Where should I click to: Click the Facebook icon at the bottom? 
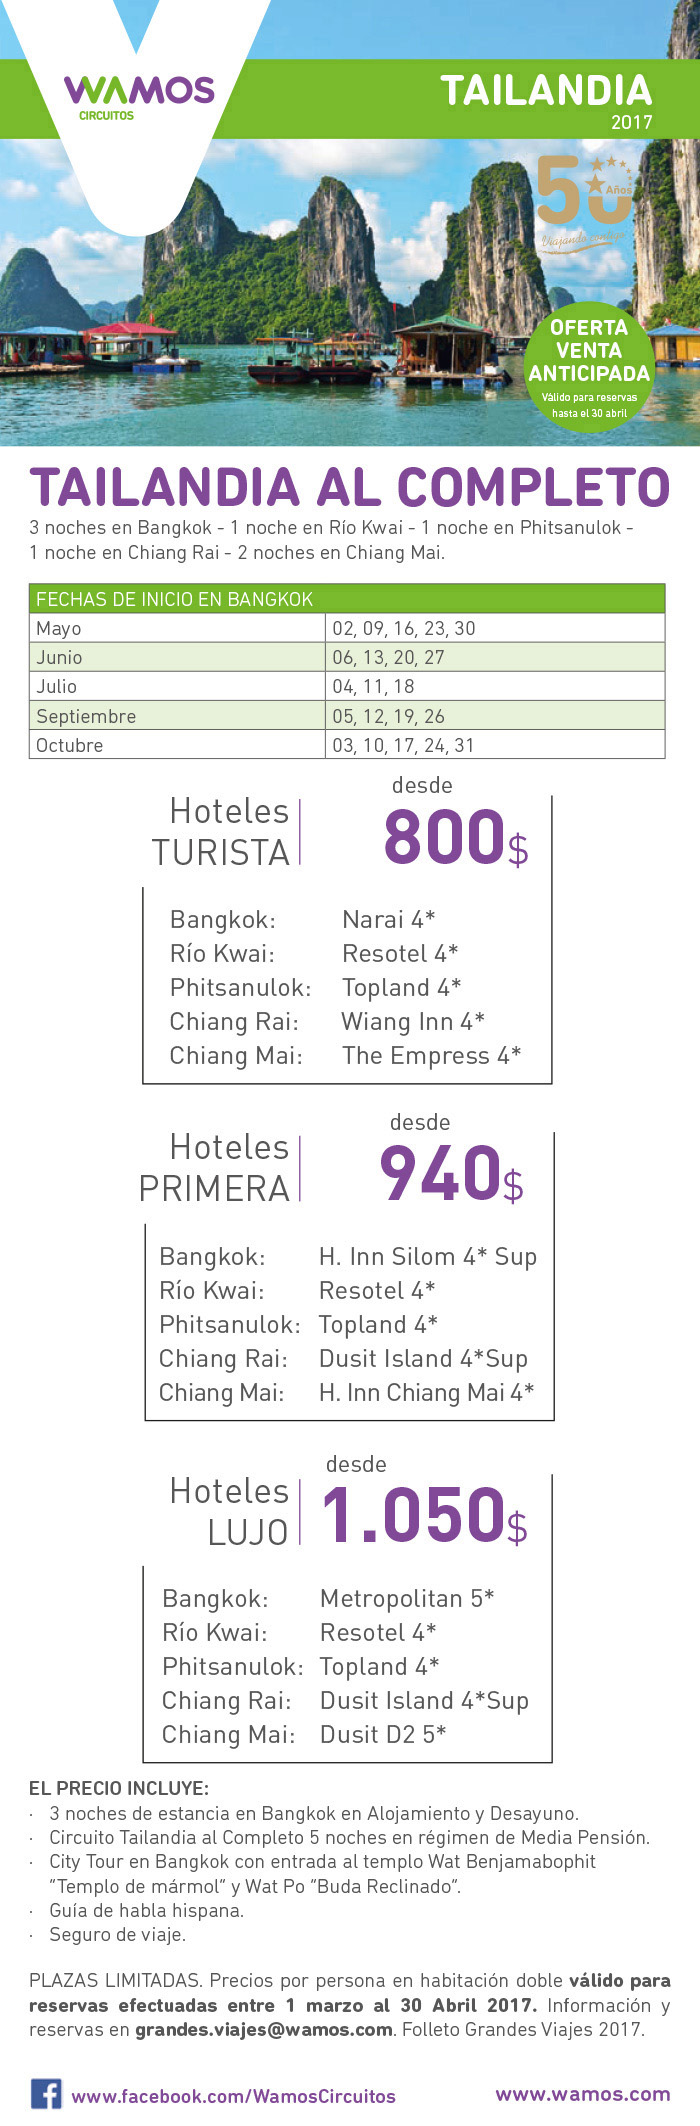click(45, 2094)
